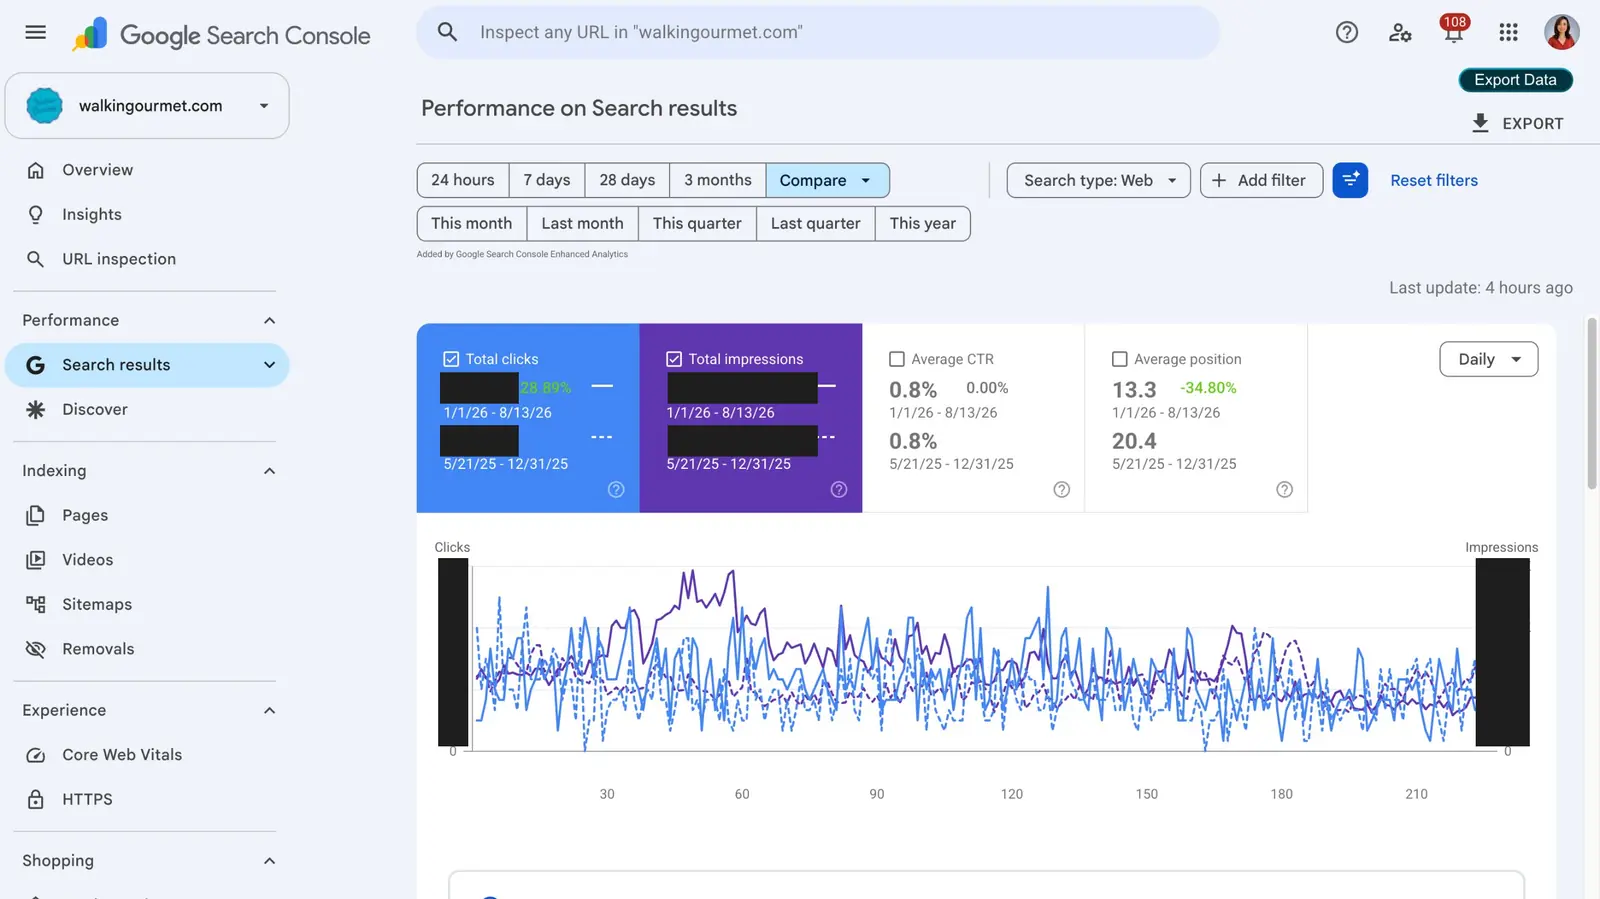Click the Export Data button
Viewport: 1600px width, 899px height.
[x=1515, y=80]
